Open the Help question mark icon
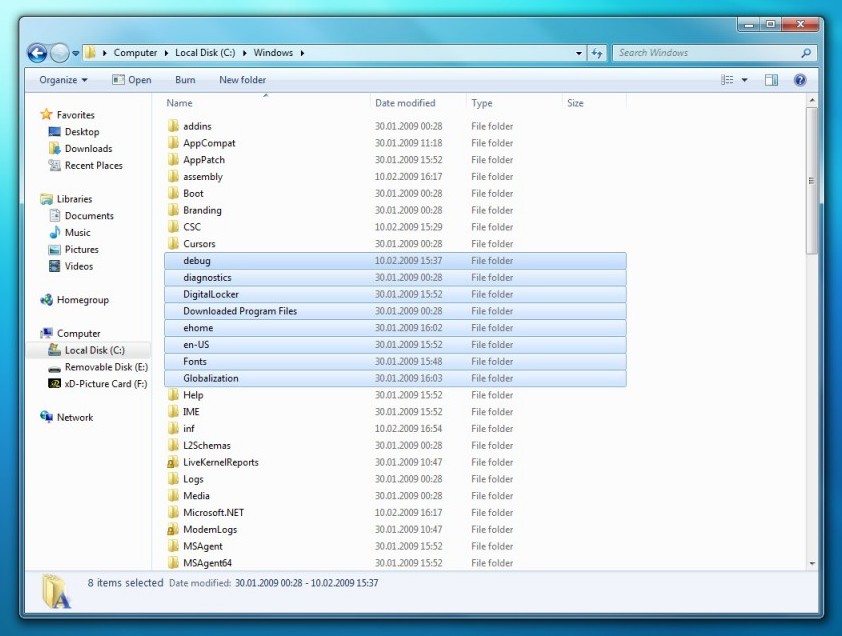The height and width of the screenshot is (636, 842). [800, 80]
